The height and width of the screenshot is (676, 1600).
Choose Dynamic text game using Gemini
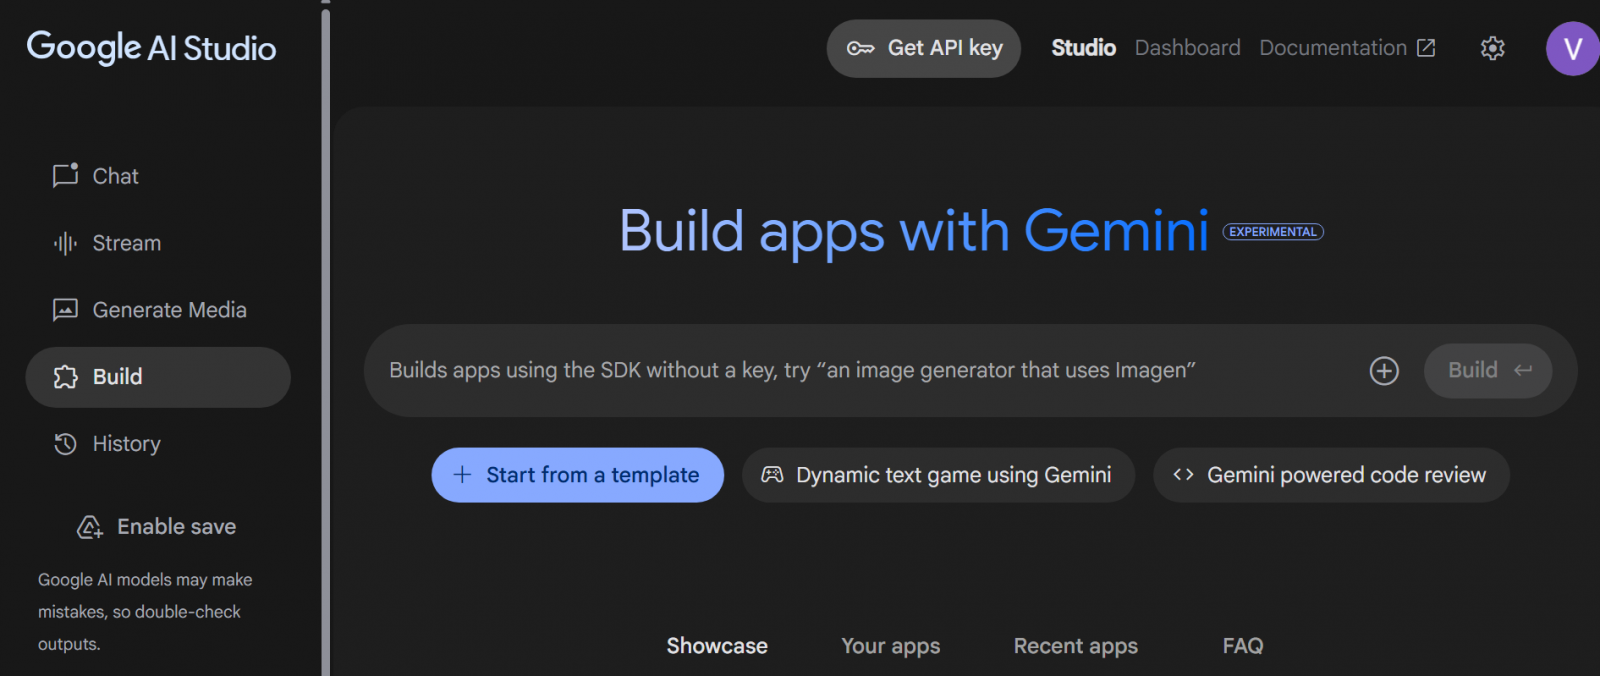[938, 475]
